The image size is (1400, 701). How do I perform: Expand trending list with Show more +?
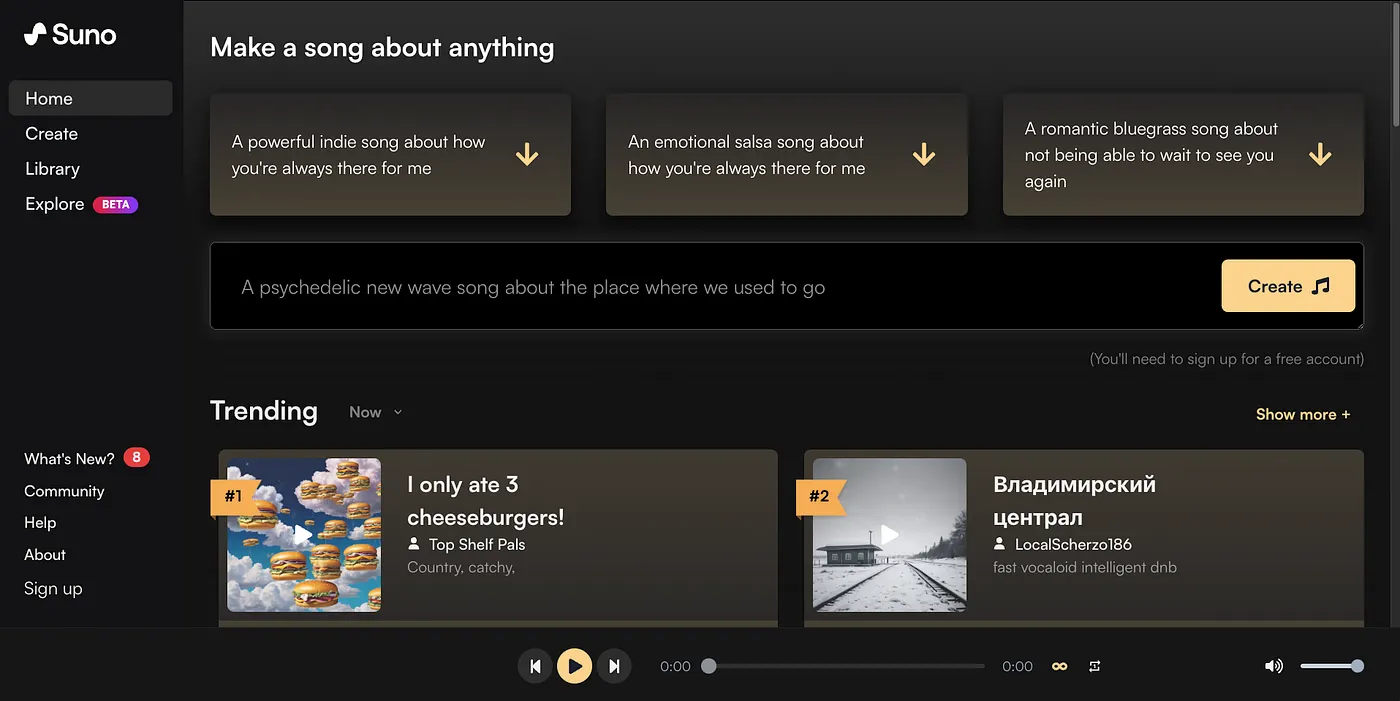pyautogui.click(x=1303, y=414)
